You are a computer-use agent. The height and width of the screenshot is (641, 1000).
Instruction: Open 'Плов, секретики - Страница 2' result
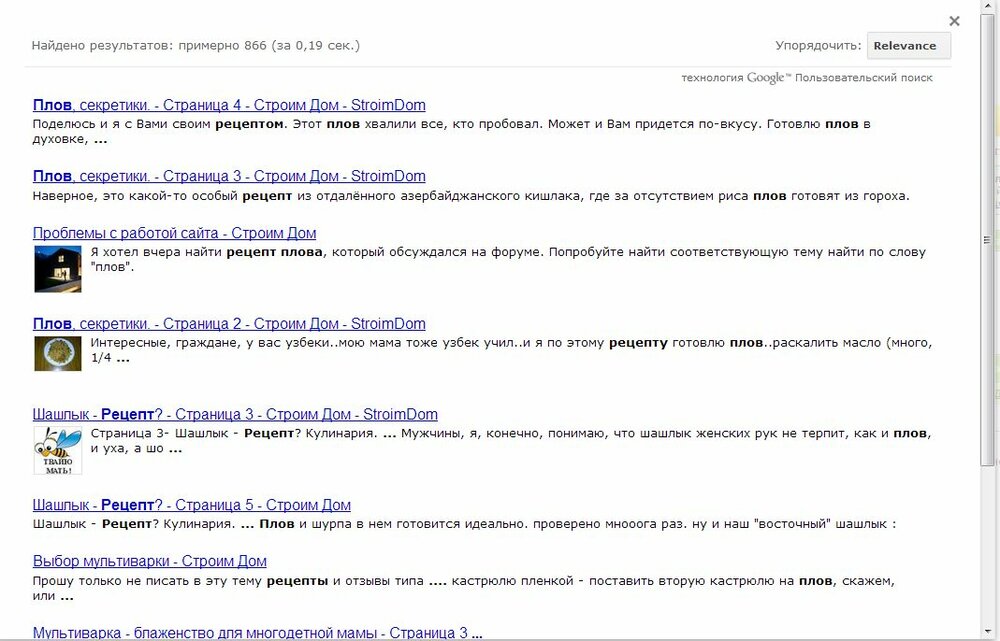229,324
